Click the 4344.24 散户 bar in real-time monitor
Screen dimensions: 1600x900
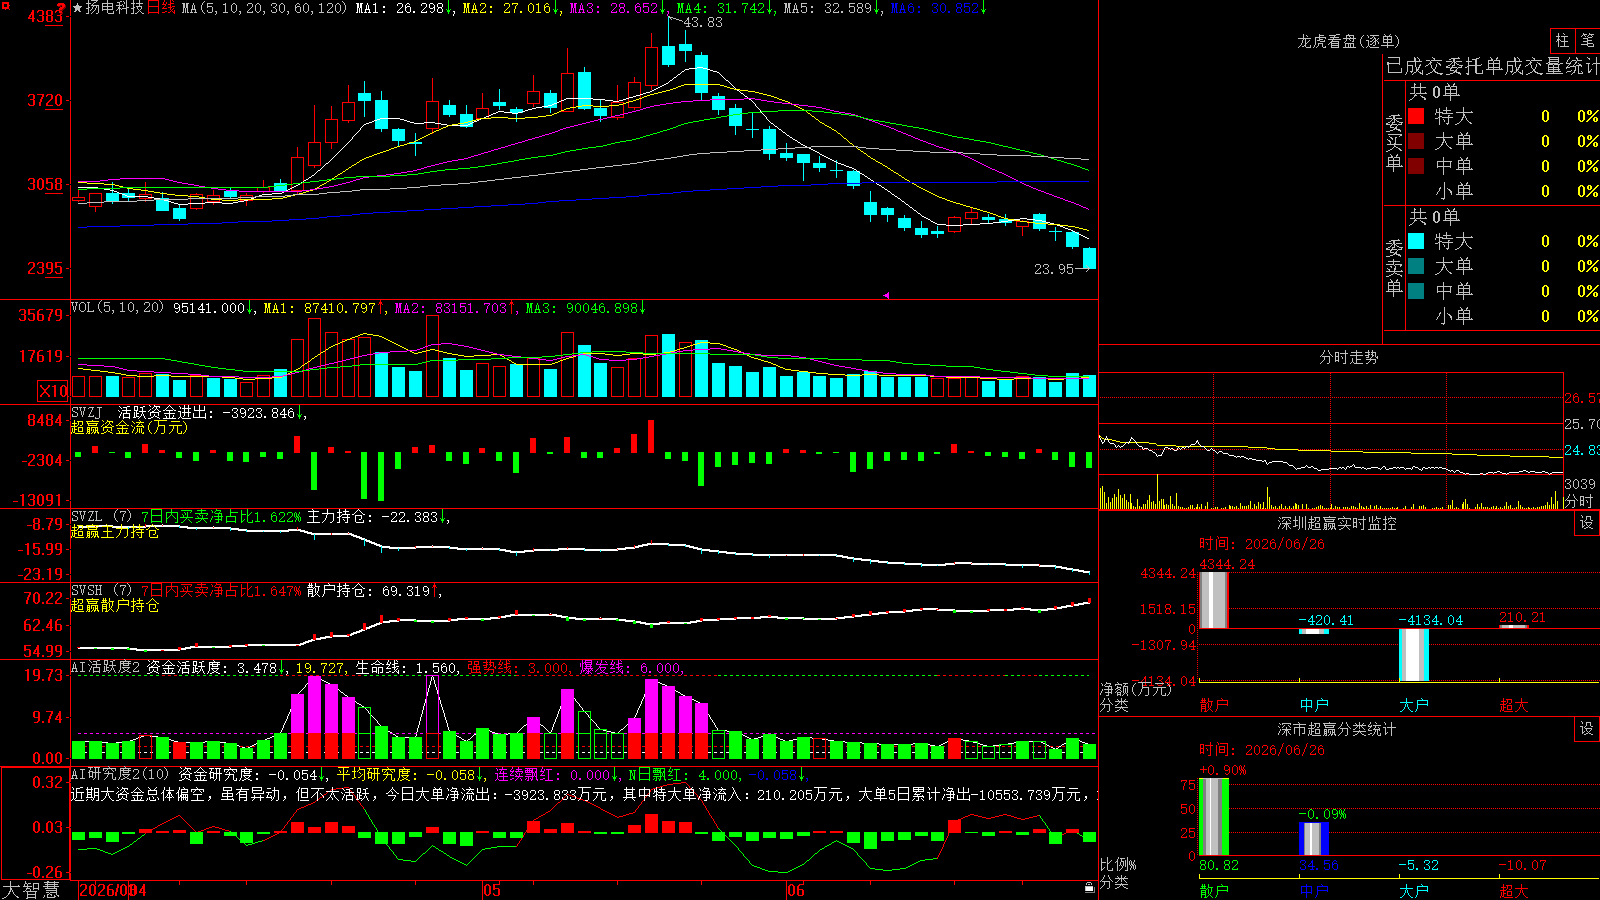pos(1214,600)
